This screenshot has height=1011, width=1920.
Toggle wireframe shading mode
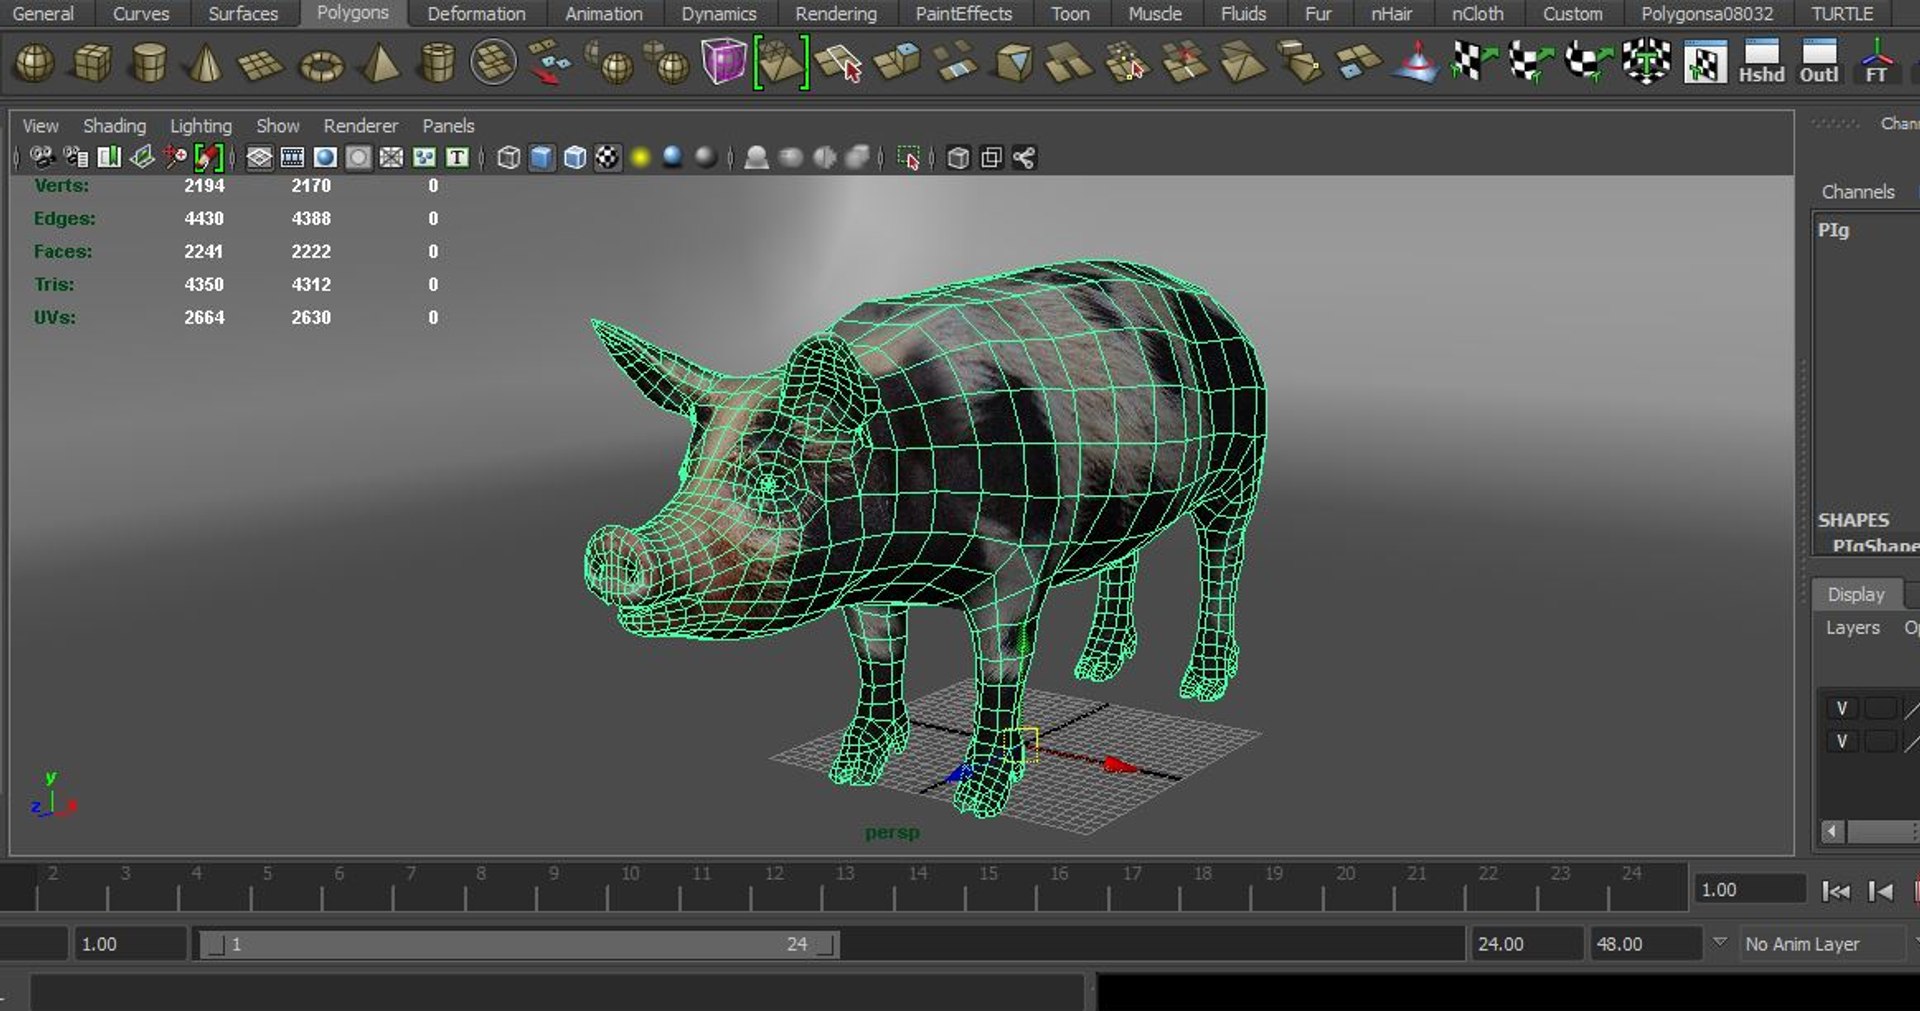(508, 157)
